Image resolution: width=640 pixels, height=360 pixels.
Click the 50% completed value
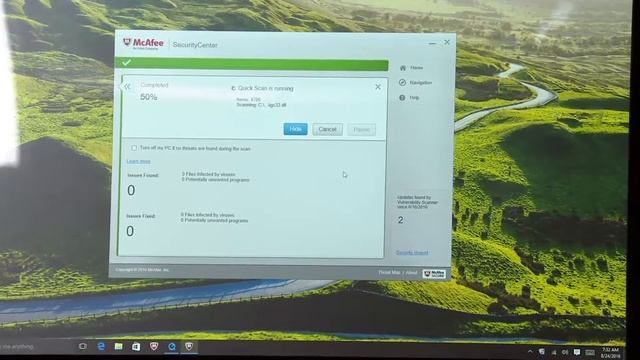pyautogui.click(x=149, y=97)
